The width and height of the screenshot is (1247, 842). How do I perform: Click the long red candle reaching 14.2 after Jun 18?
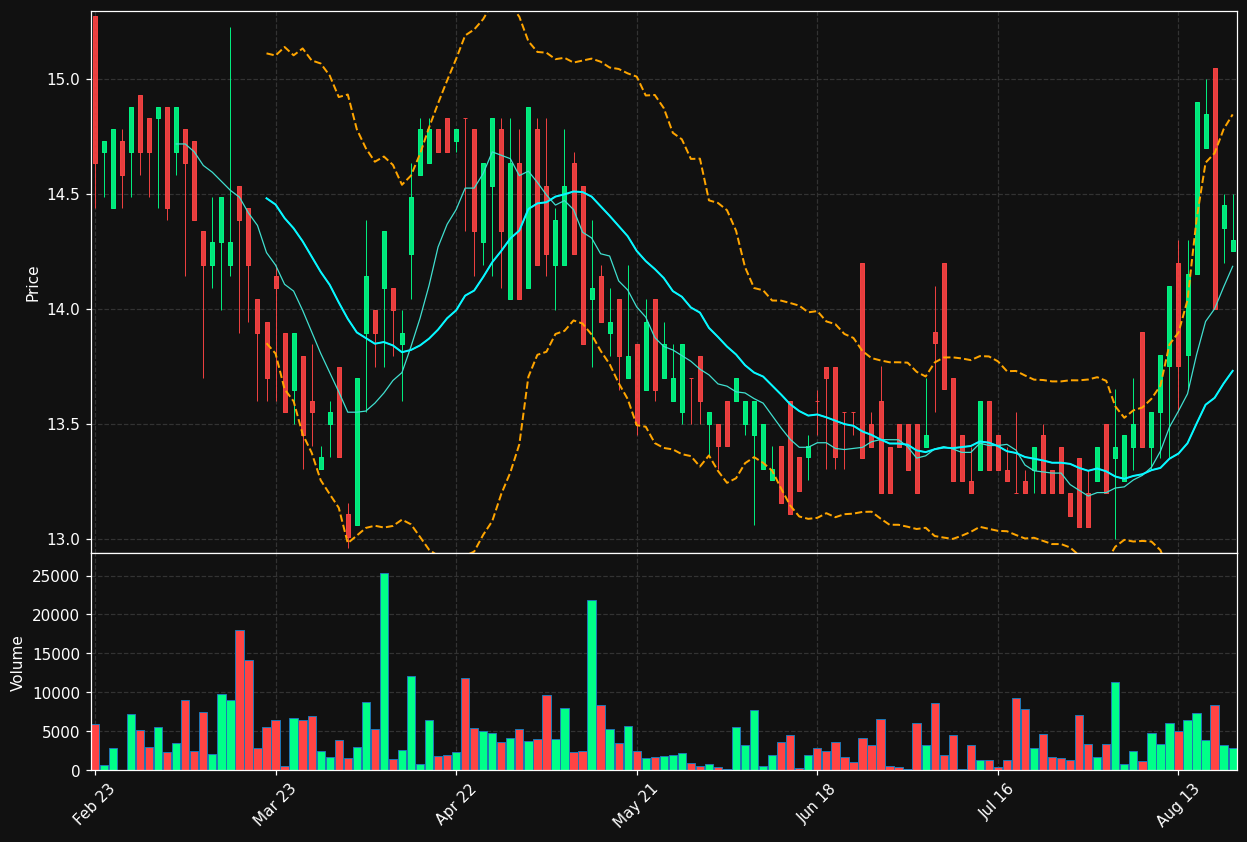coord(862,361)
